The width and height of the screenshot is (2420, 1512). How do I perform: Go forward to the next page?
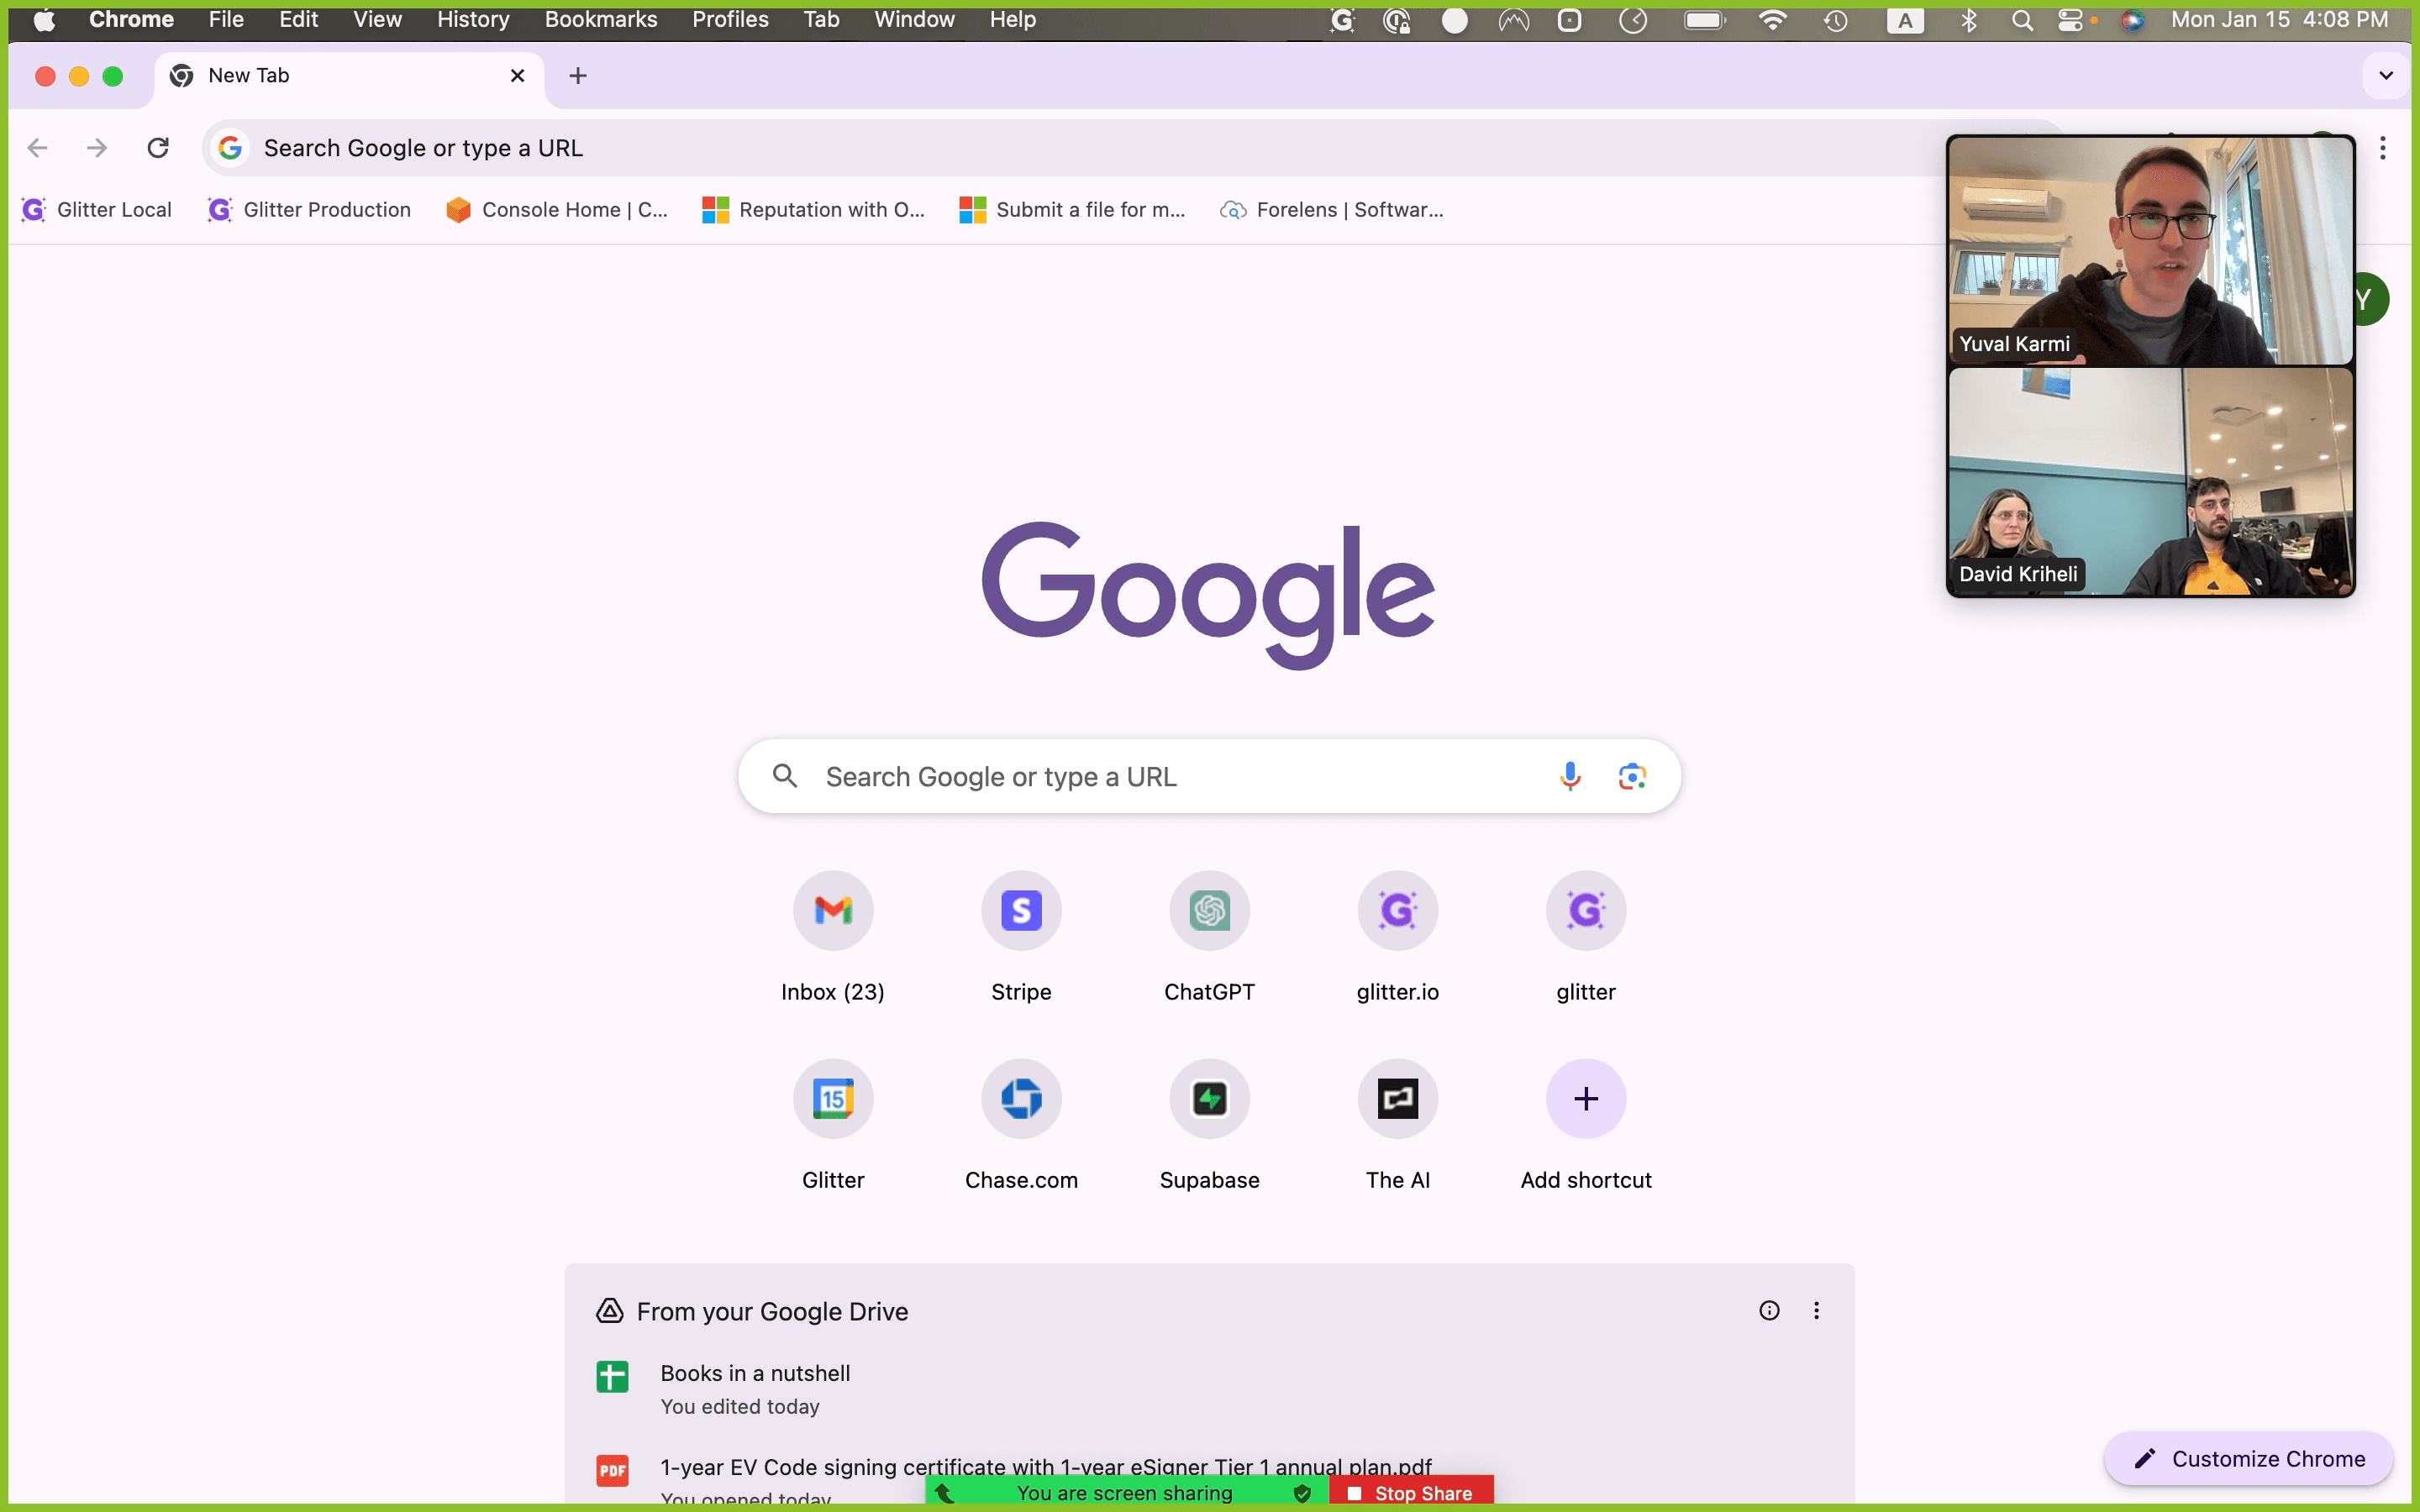click(x=97, y=148)
